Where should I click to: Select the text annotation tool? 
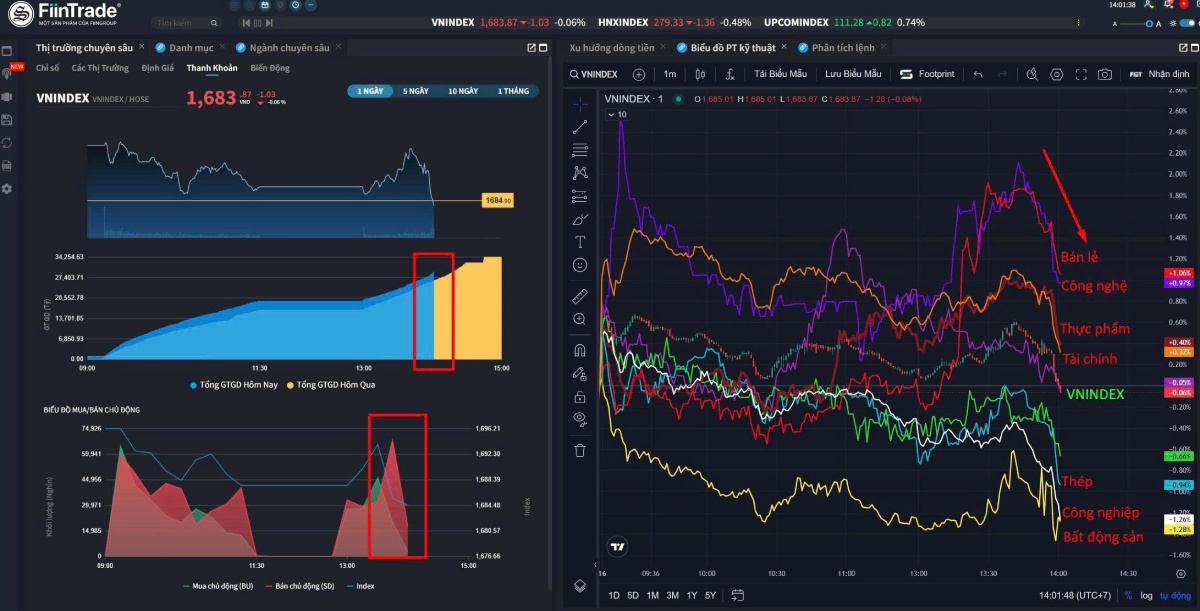pos(580,242)
